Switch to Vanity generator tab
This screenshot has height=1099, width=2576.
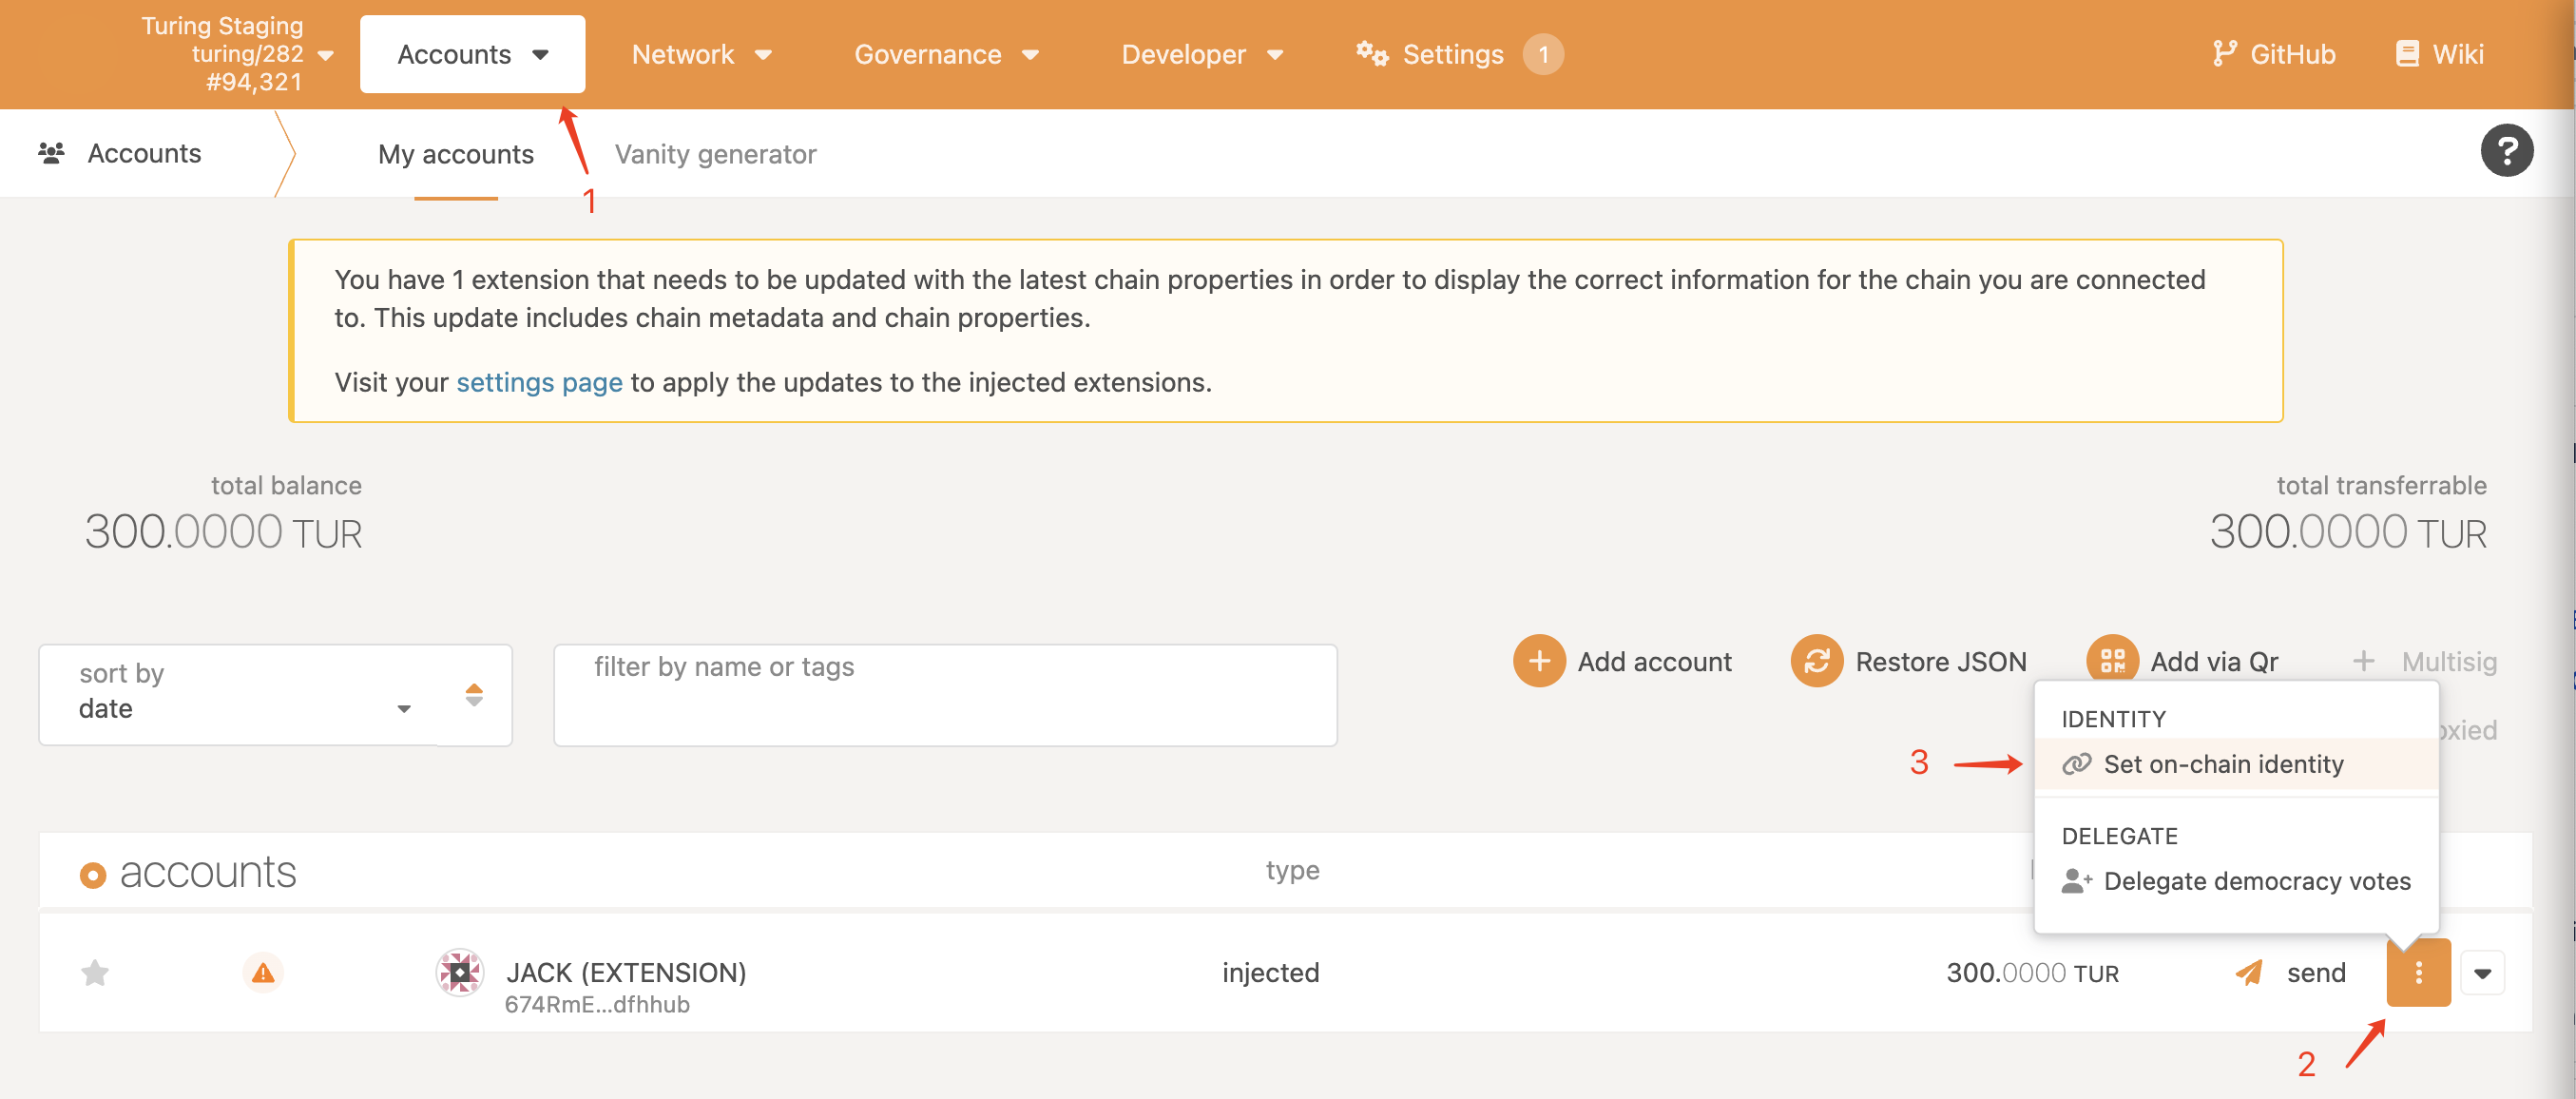(x=715, y=154)
